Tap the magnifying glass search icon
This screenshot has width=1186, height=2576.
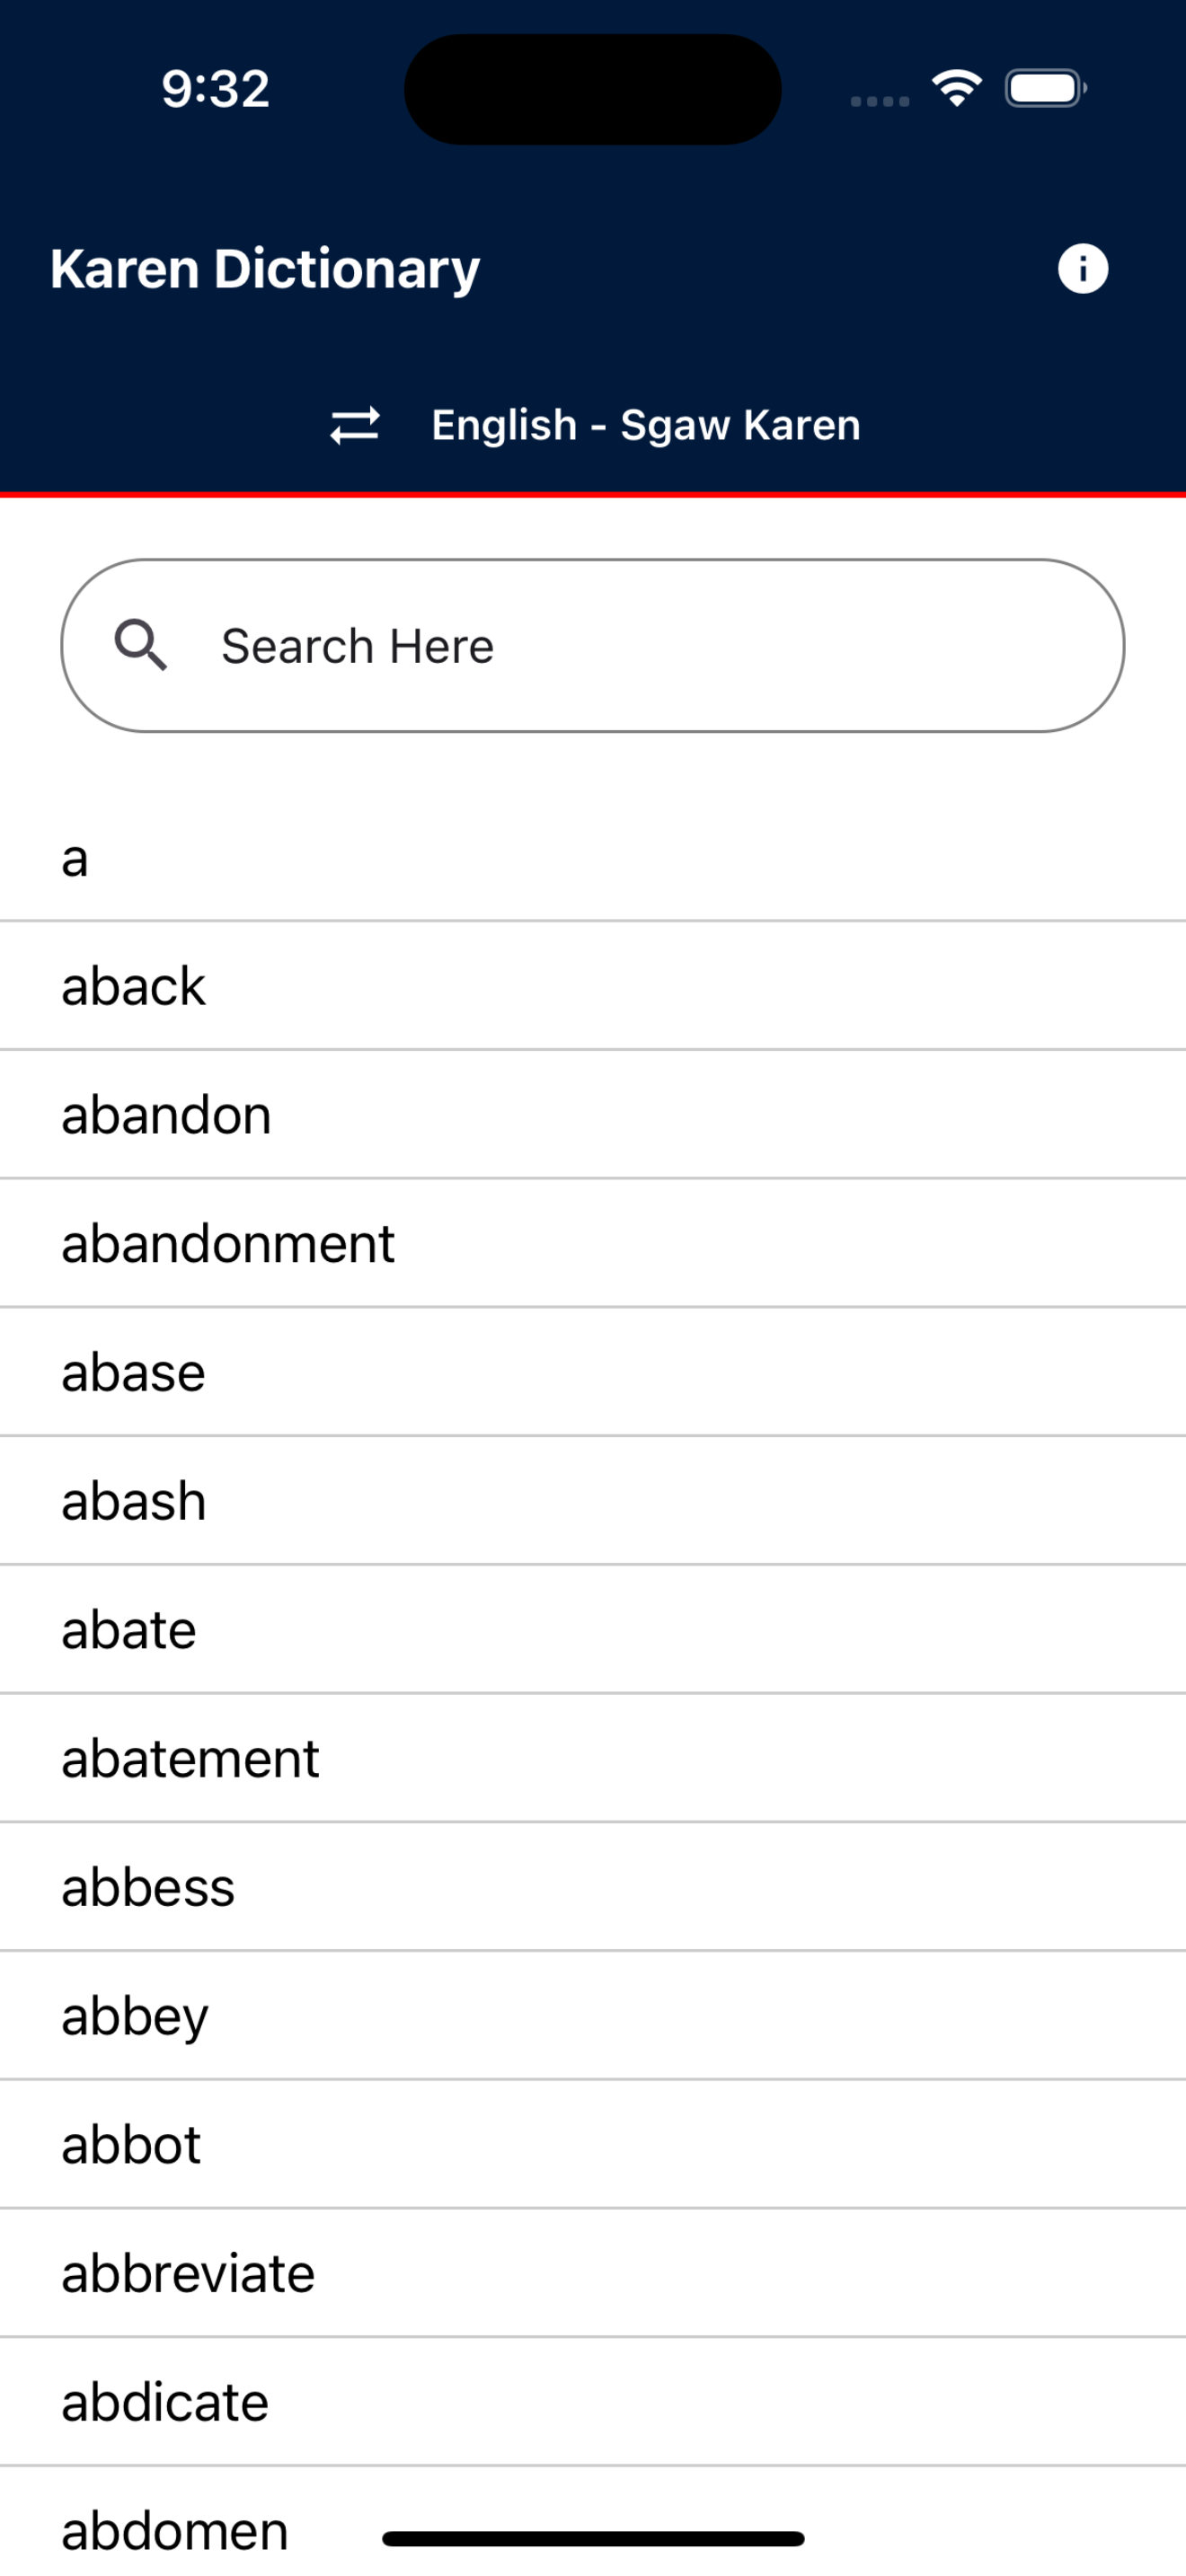142,645
